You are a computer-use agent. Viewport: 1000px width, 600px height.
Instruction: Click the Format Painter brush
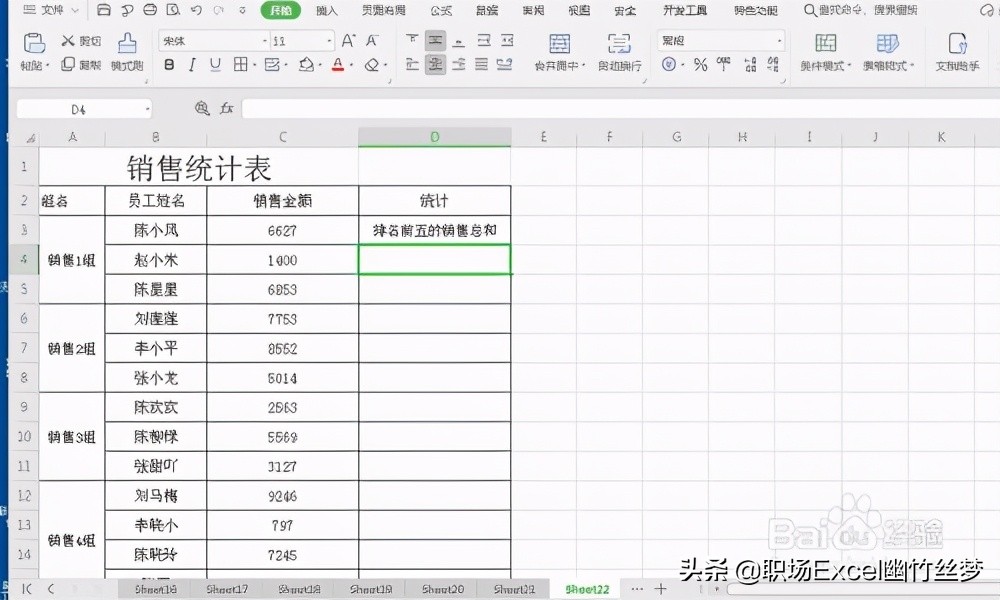[x=127, y=43]
